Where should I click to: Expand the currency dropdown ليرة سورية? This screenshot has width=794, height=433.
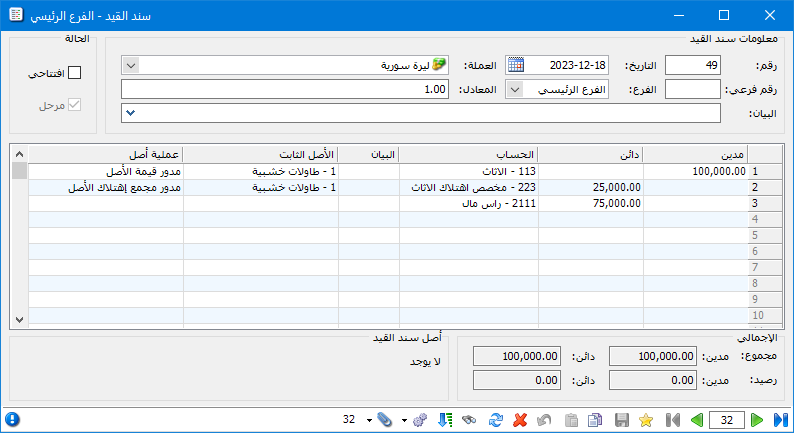coord(131,65)
